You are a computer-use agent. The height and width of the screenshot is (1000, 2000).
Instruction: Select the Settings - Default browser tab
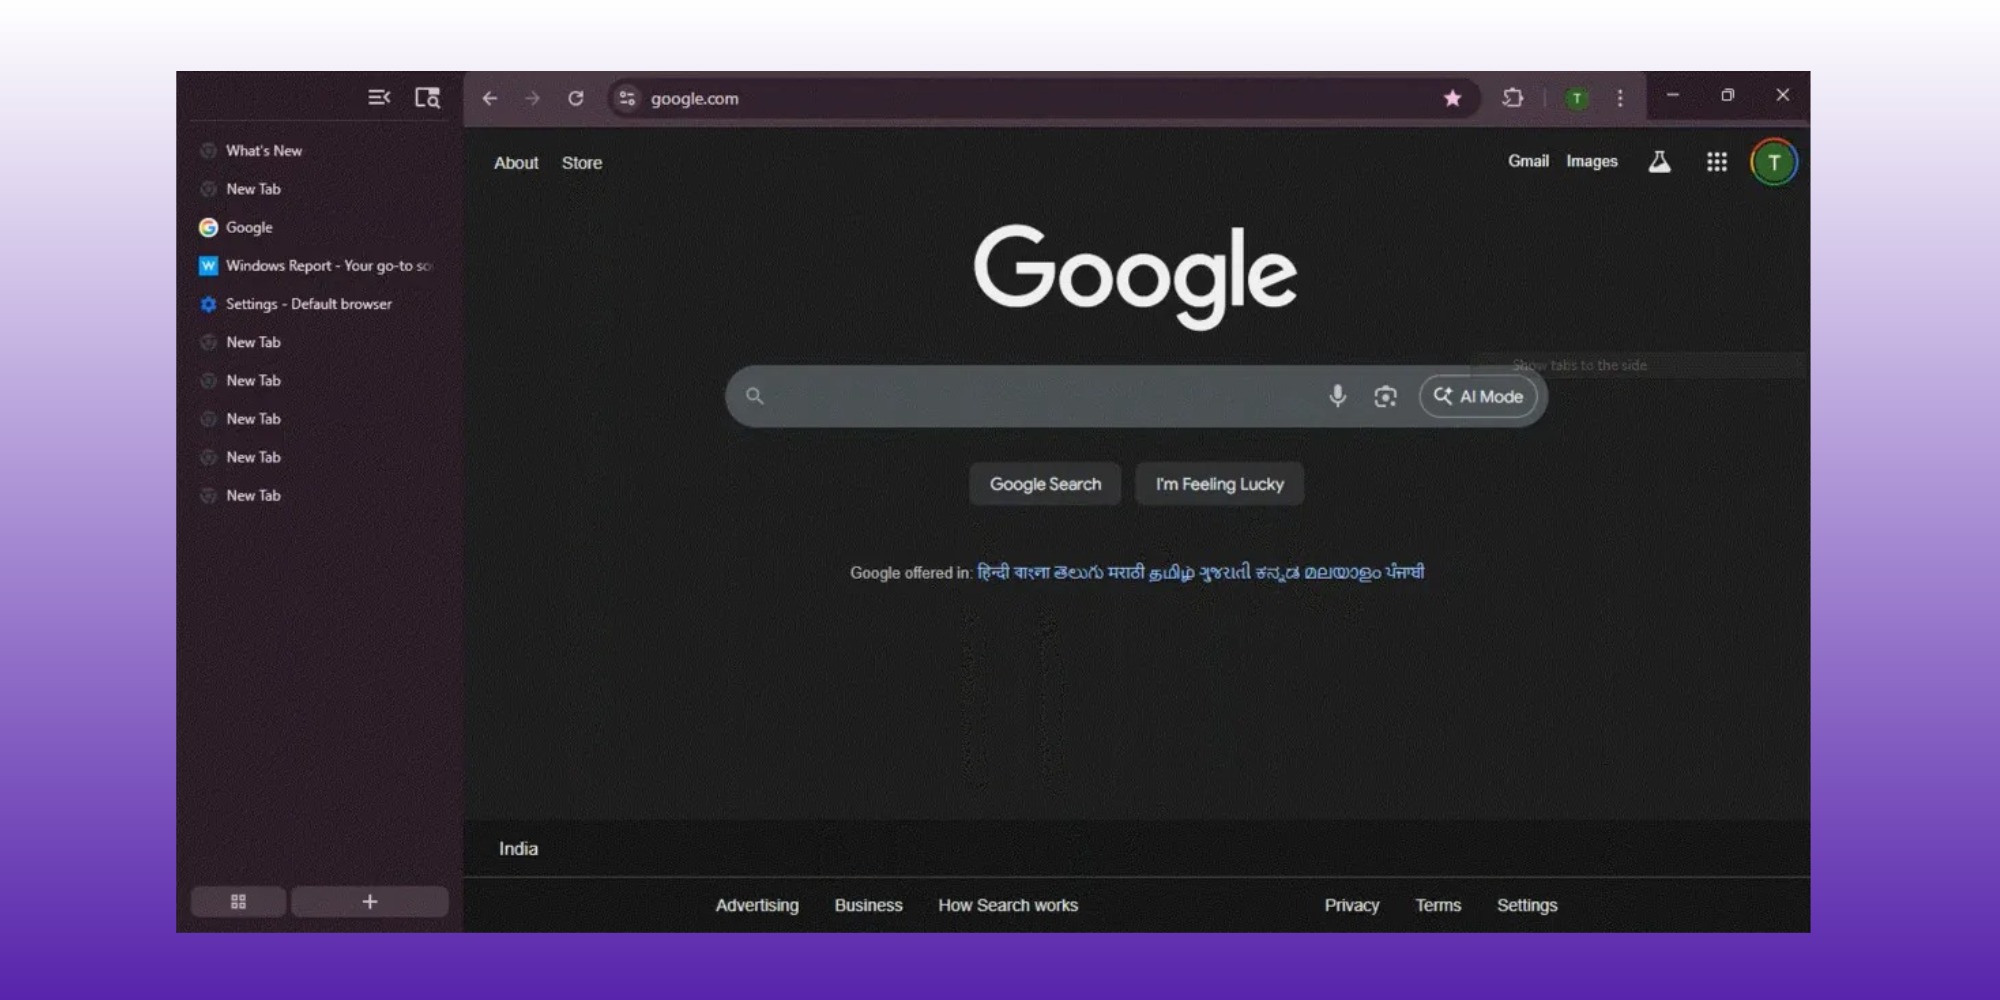pyautogui.click(x=308, y=304)
